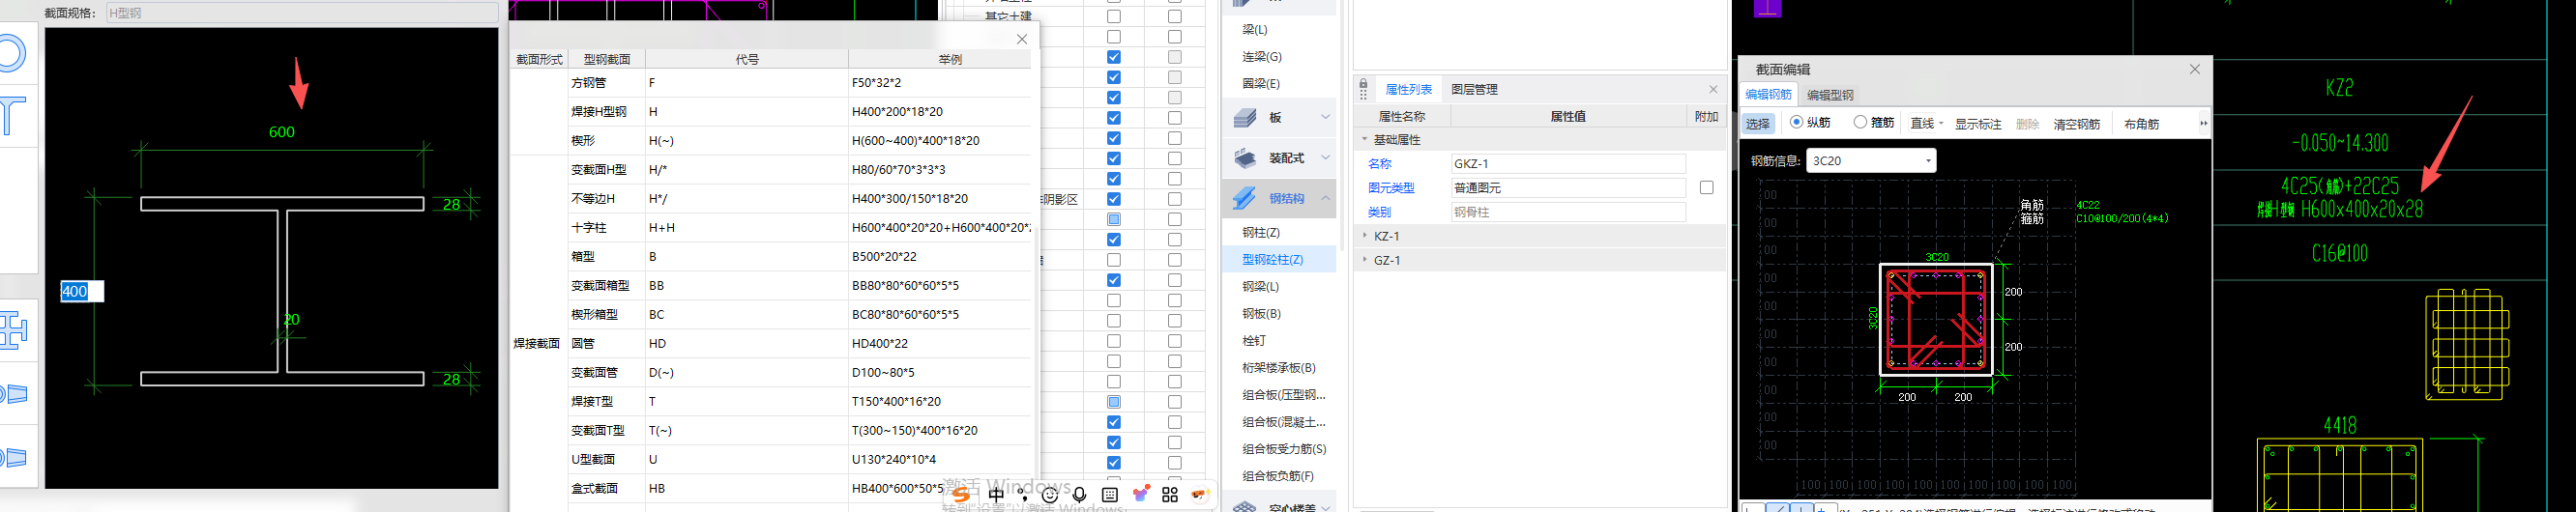2576x512 pixels.
Task: Select the circular section shape icon at left
Action: 12,53
